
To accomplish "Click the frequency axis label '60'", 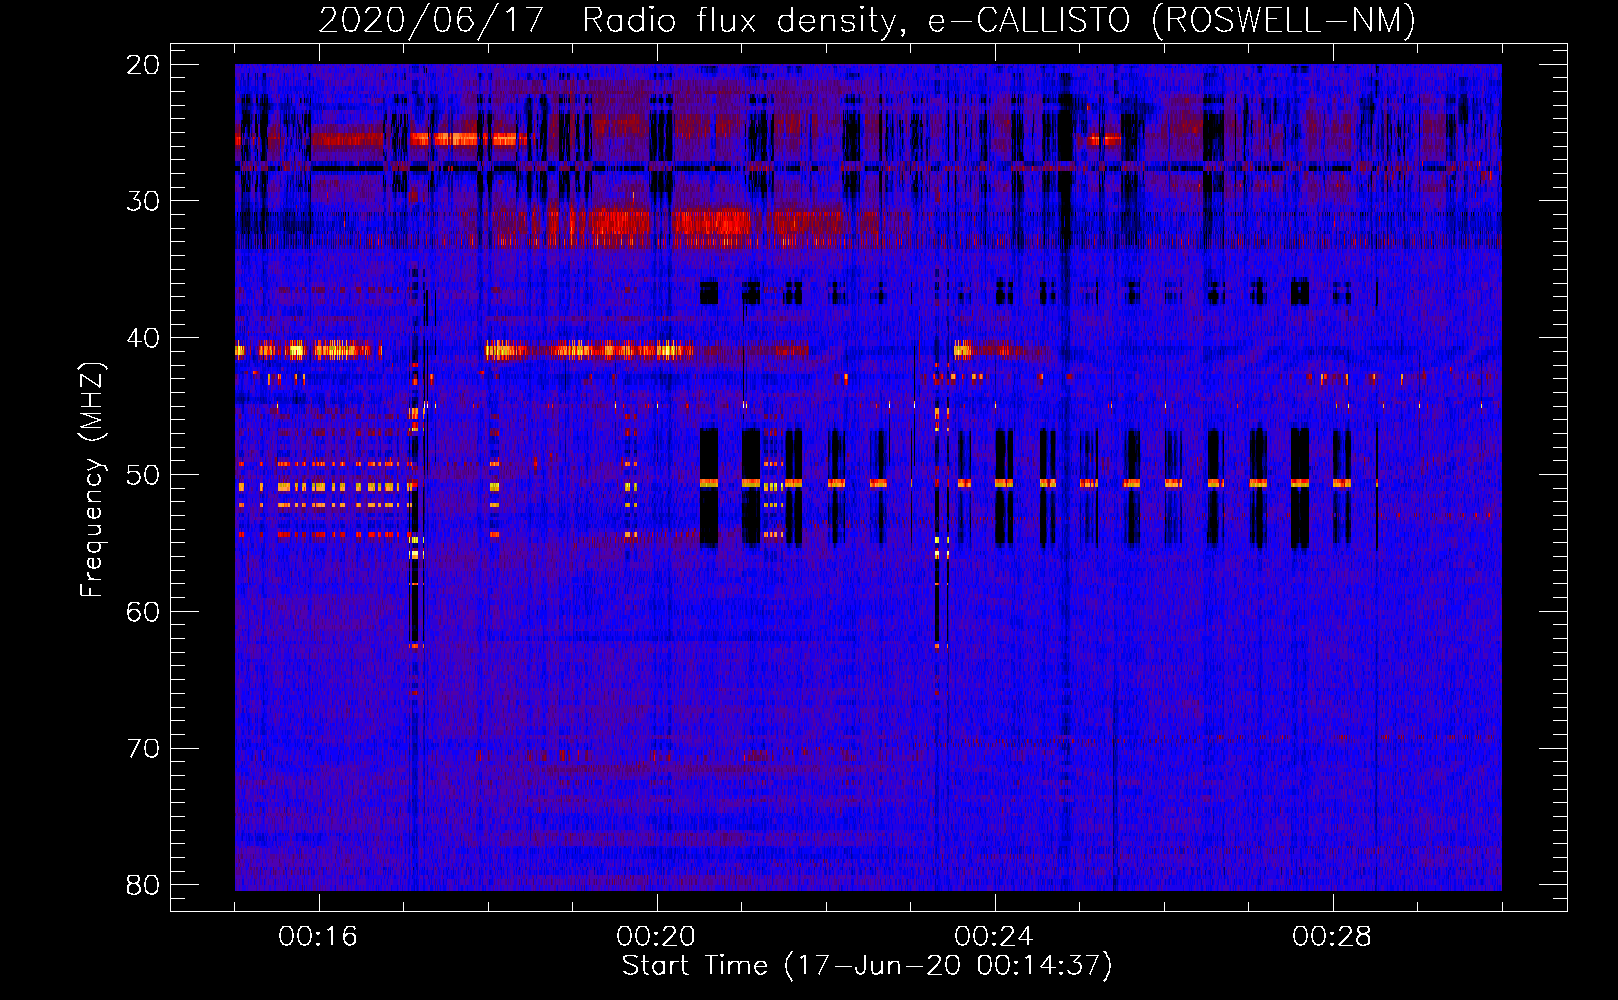I will (x=144, y=612).
